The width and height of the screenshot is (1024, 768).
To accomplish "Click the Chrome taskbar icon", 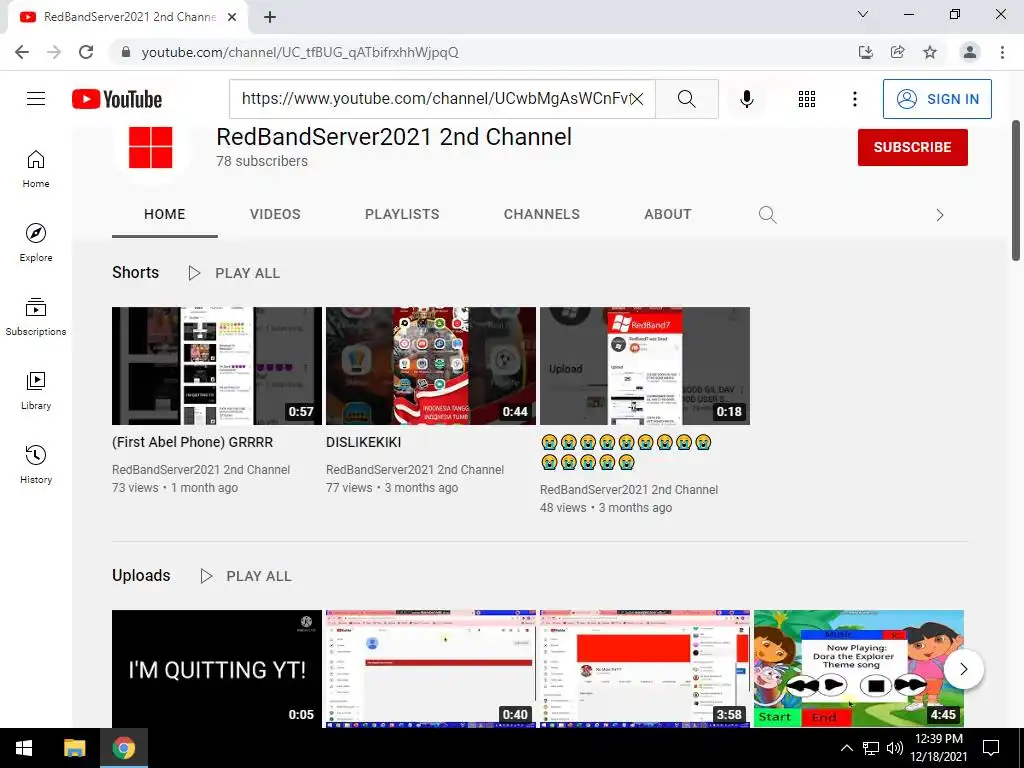I will point(123,748).
